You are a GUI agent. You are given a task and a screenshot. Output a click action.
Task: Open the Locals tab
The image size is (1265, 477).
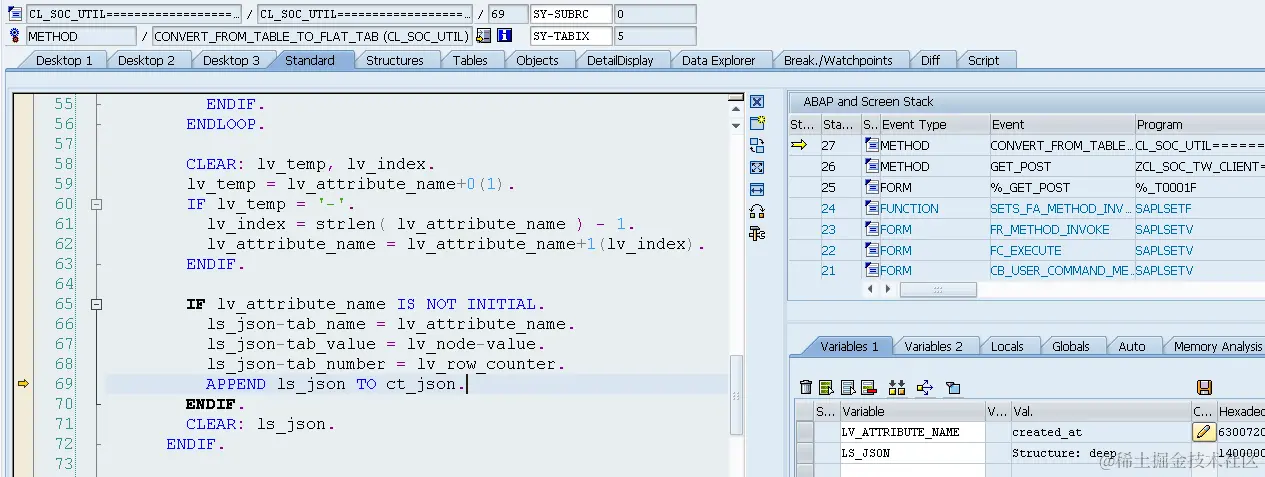[x=1007, y=346]
